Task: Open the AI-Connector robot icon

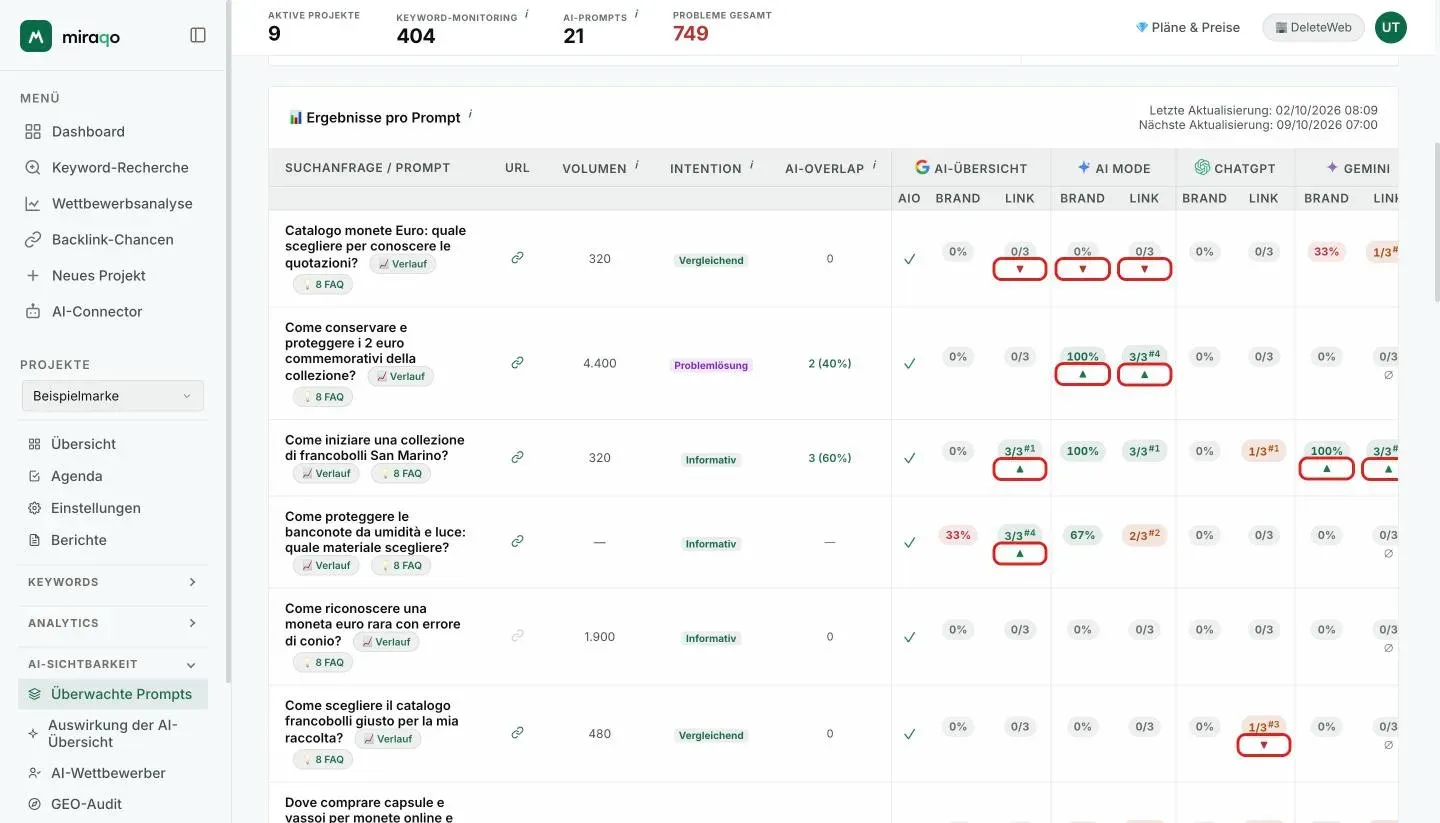Action: point(33,311)
